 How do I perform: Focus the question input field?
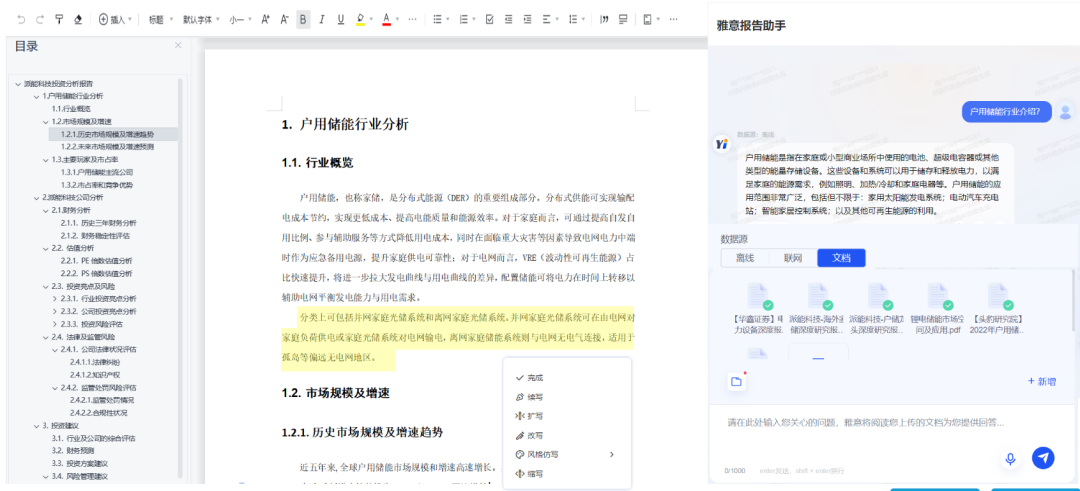point(892,423)
